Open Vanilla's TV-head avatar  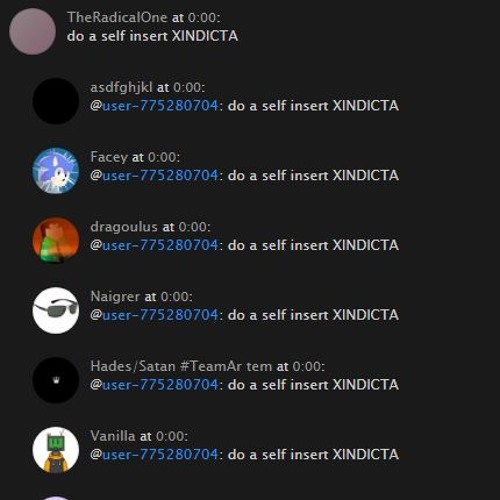coord(56,450)
